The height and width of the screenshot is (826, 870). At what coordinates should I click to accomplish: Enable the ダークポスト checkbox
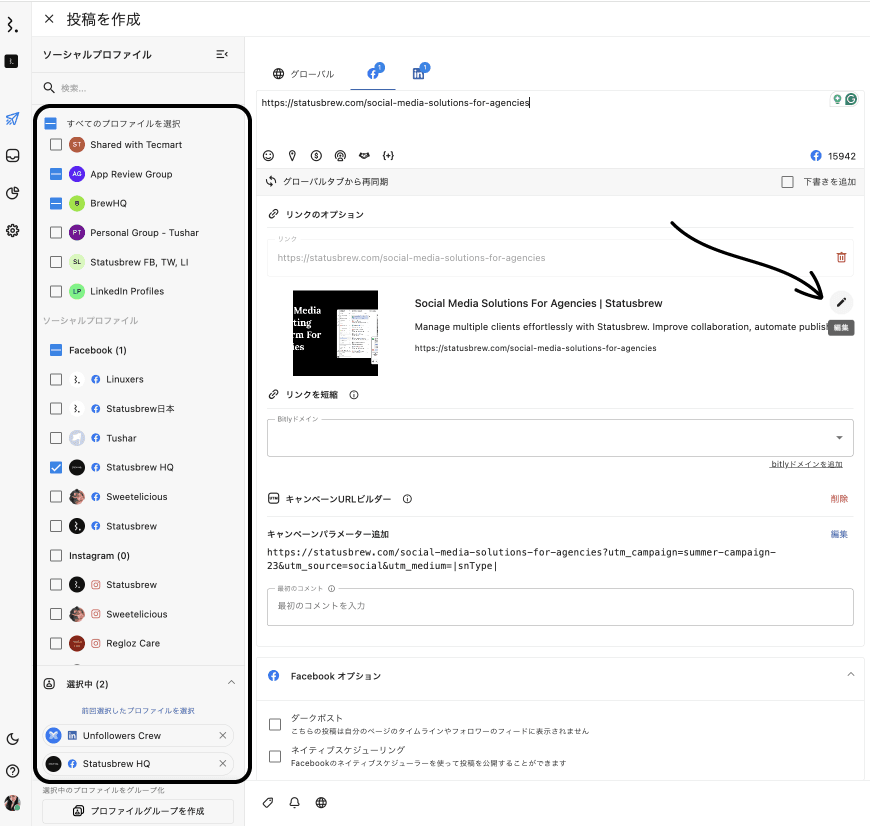(x=275, y=724)
